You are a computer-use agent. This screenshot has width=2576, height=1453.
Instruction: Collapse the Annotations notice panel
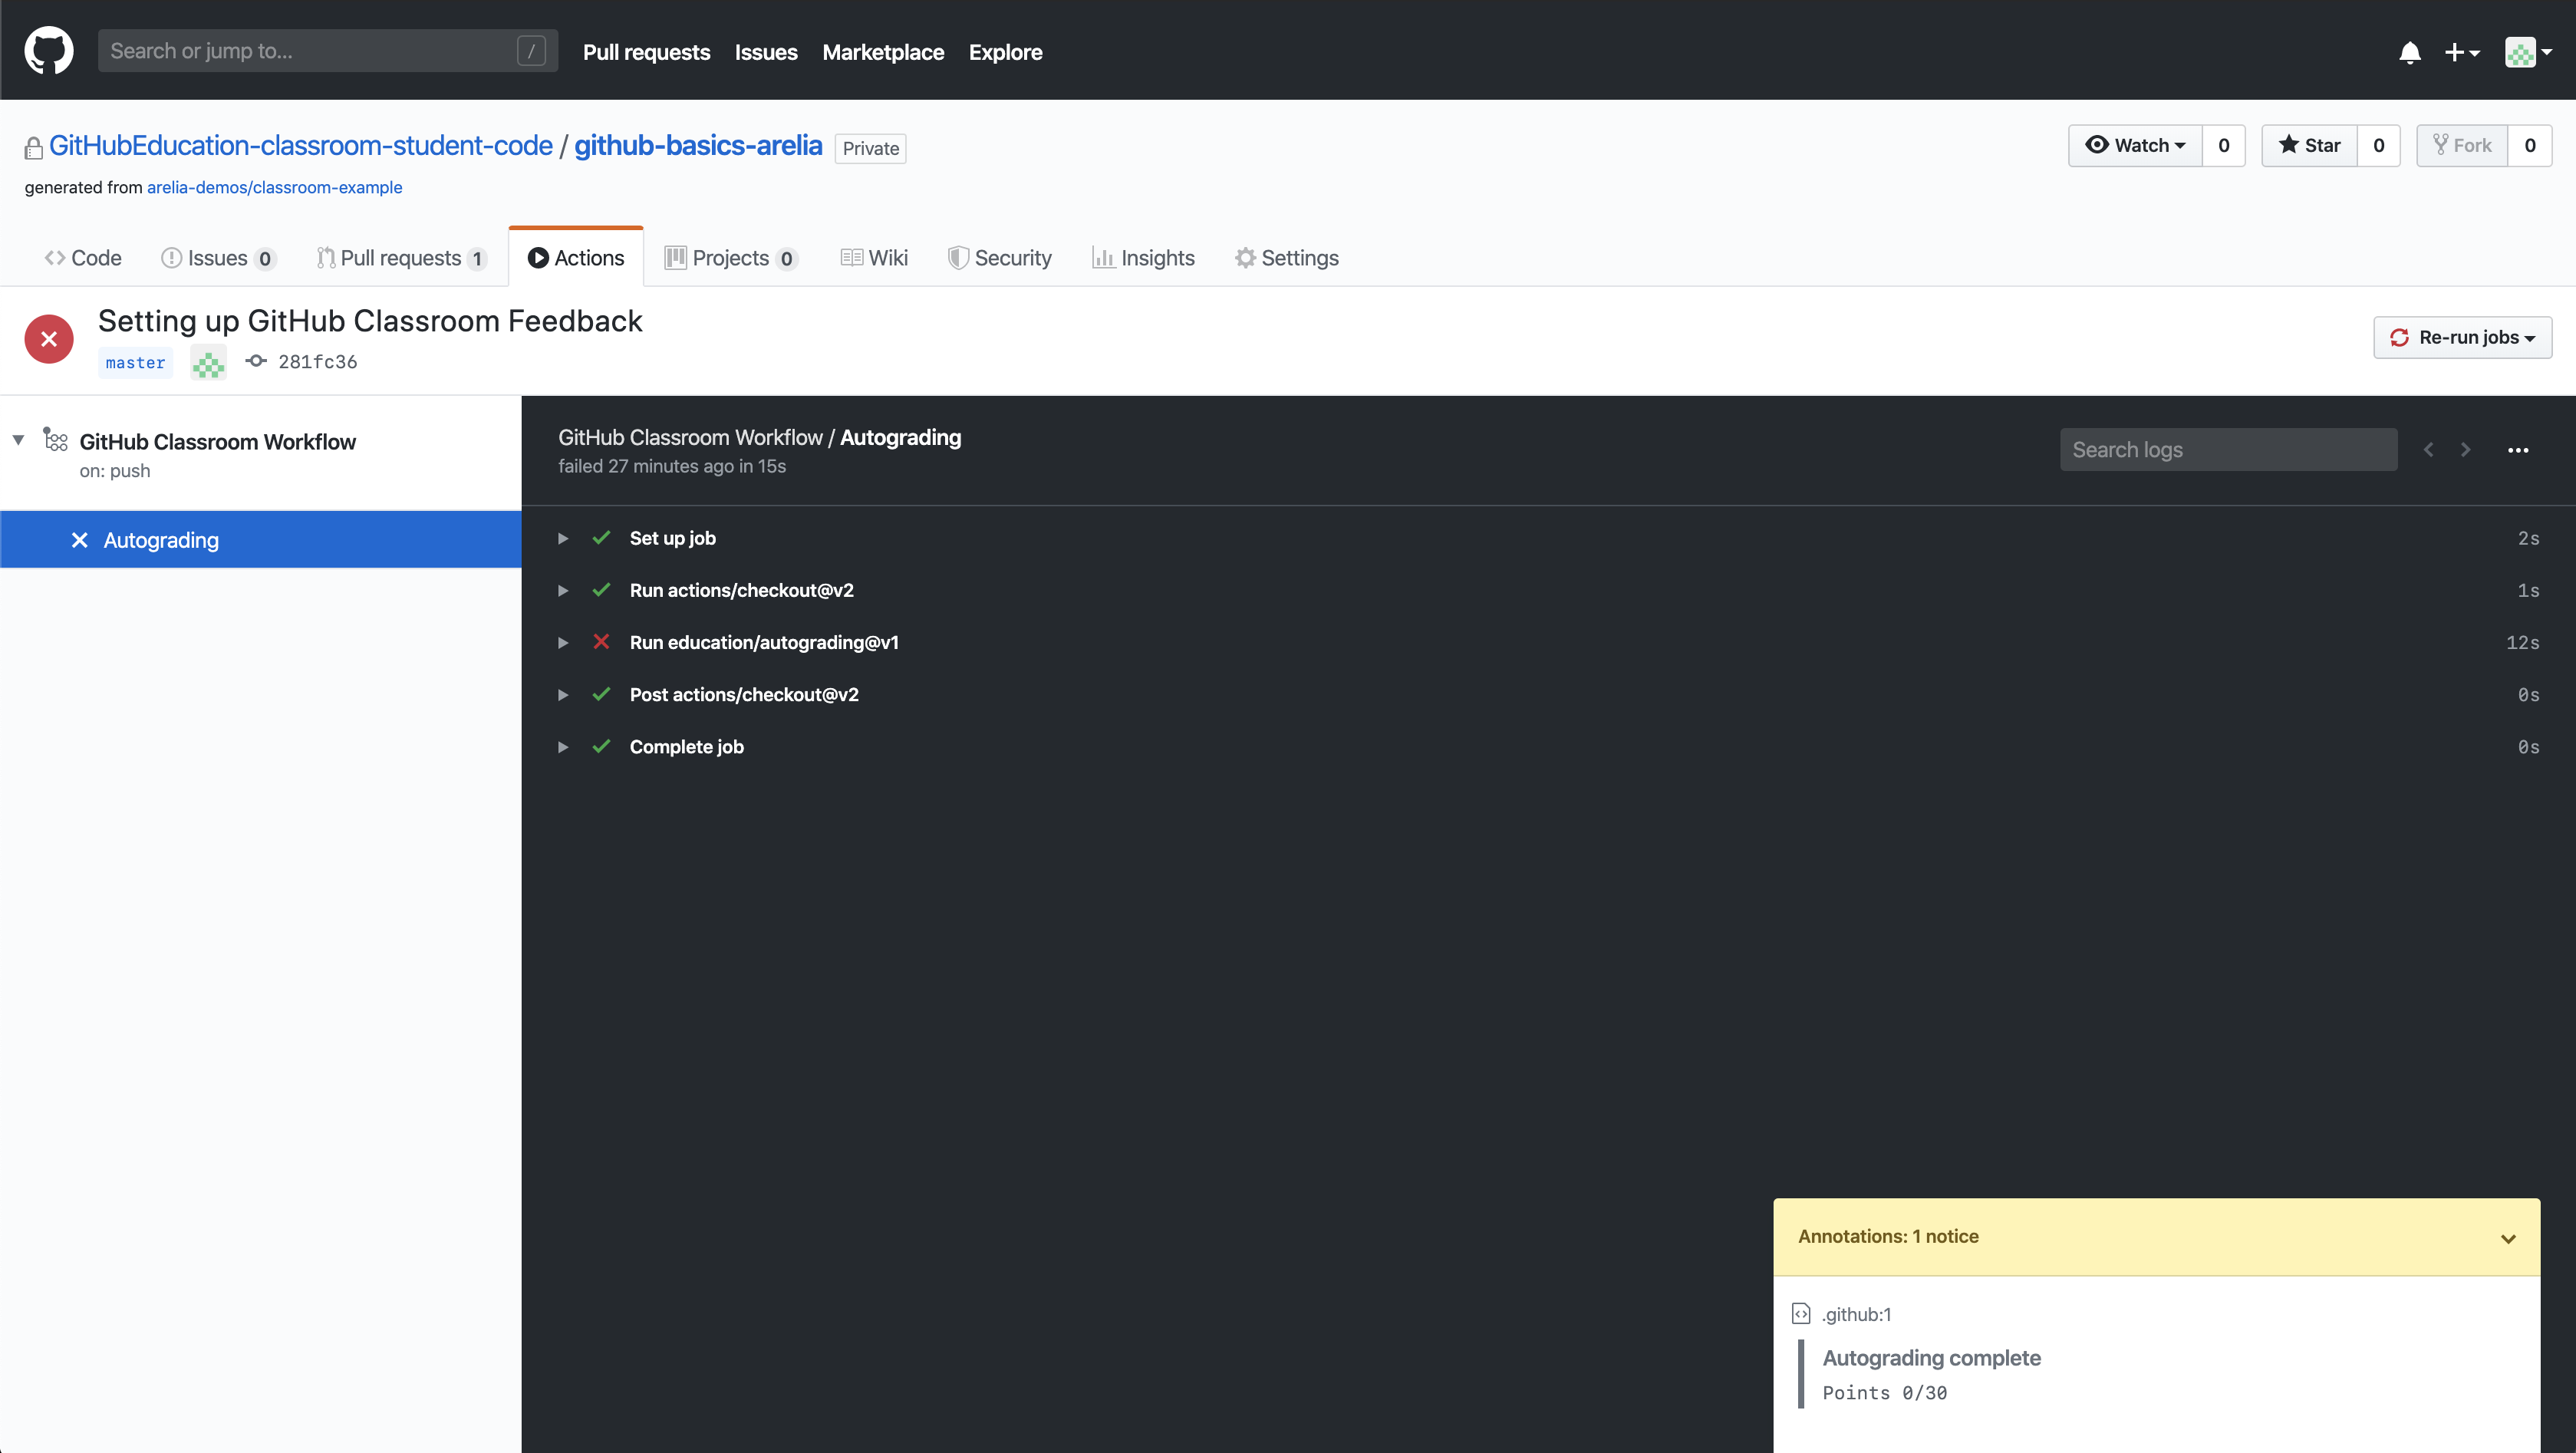(2508, 1238)
